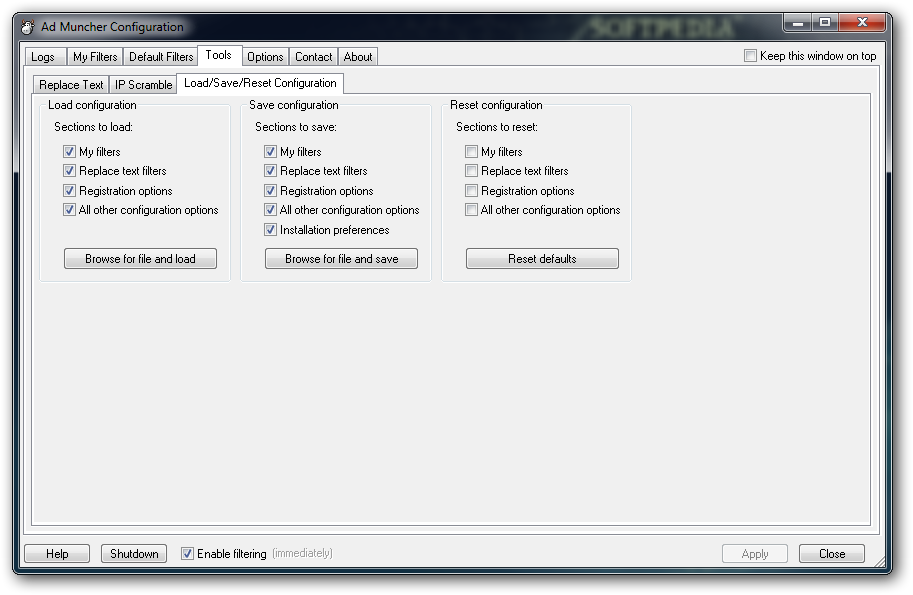Click Browse for file and load

tap(140, 259)
